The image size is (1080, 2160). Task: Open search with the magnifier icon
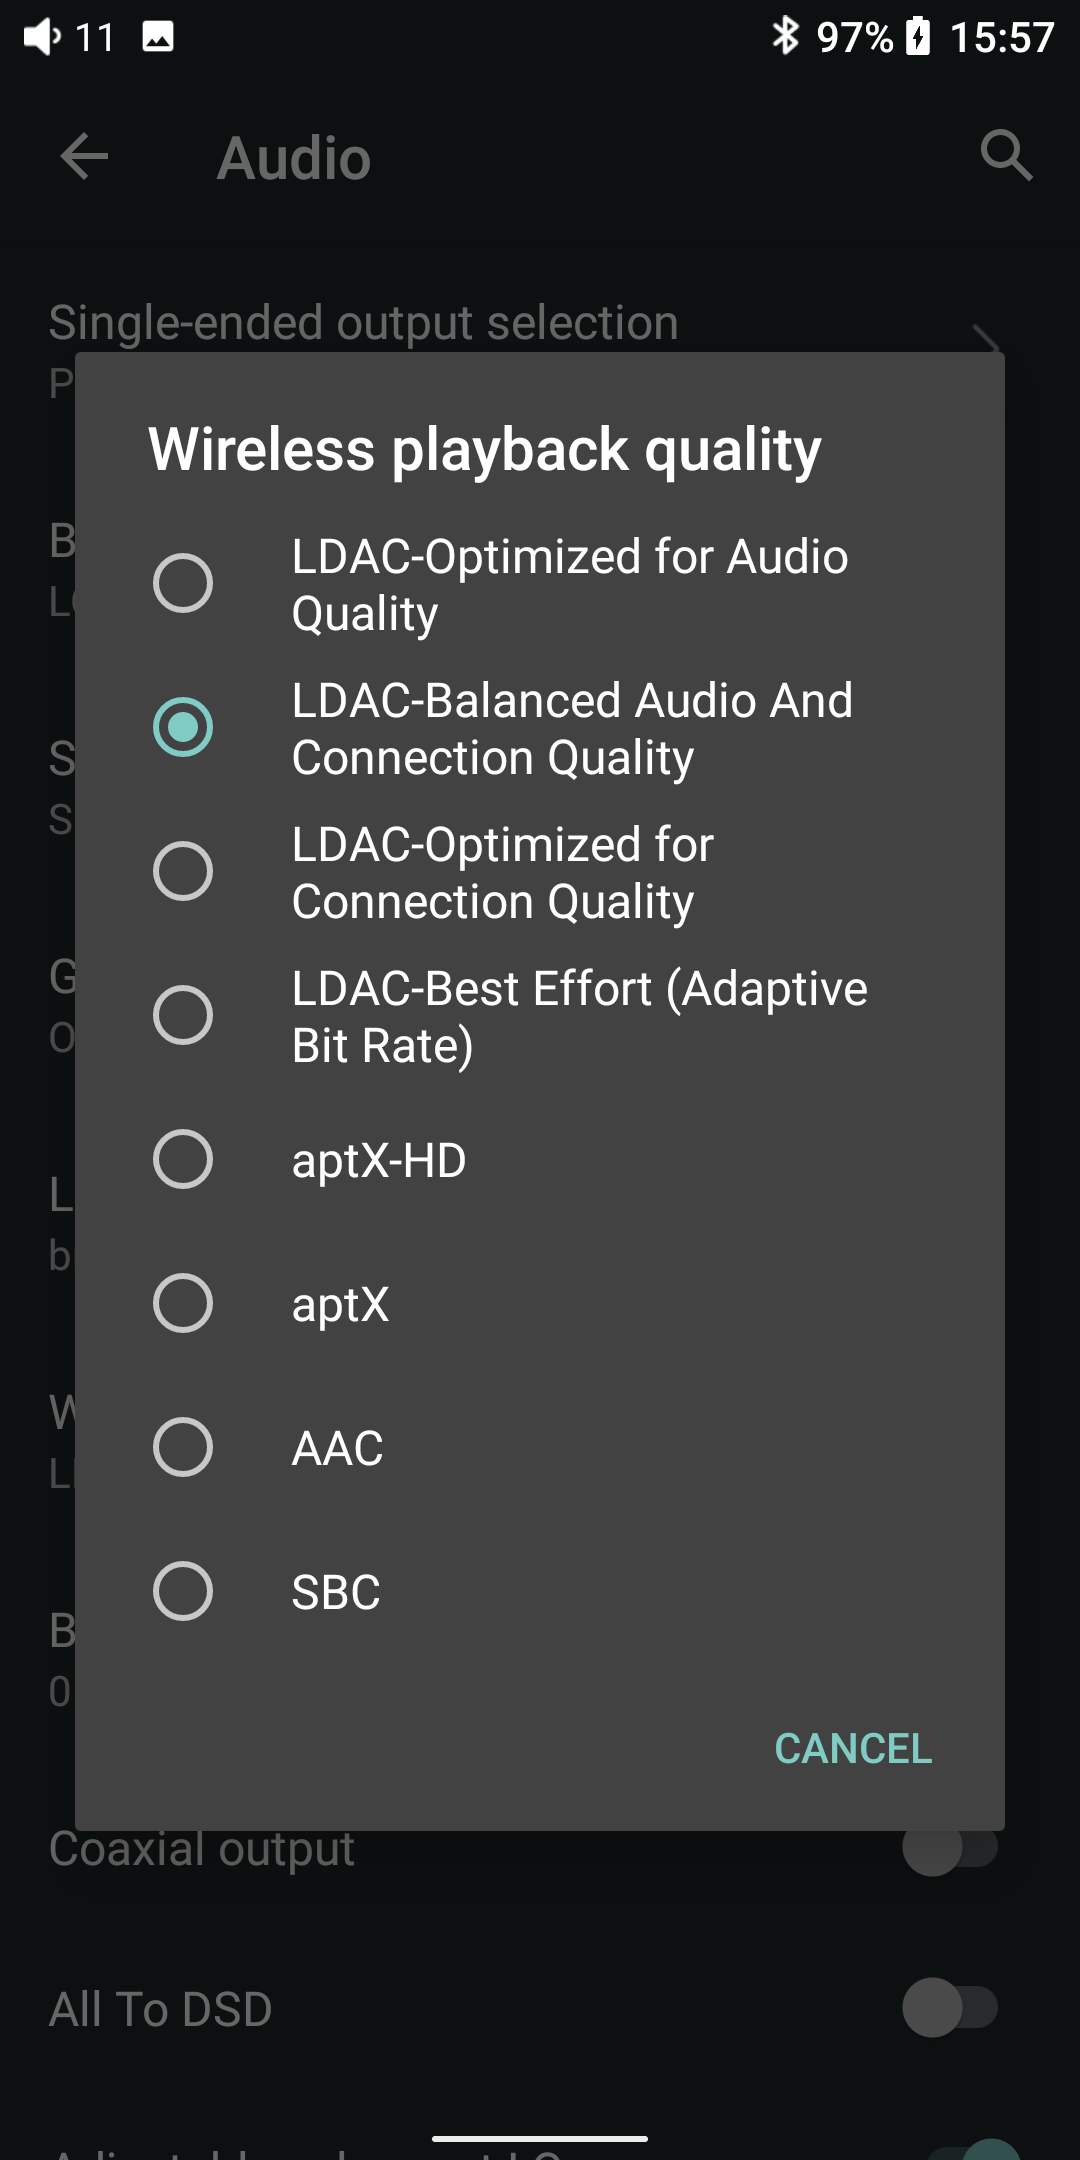coord(1005,155)
